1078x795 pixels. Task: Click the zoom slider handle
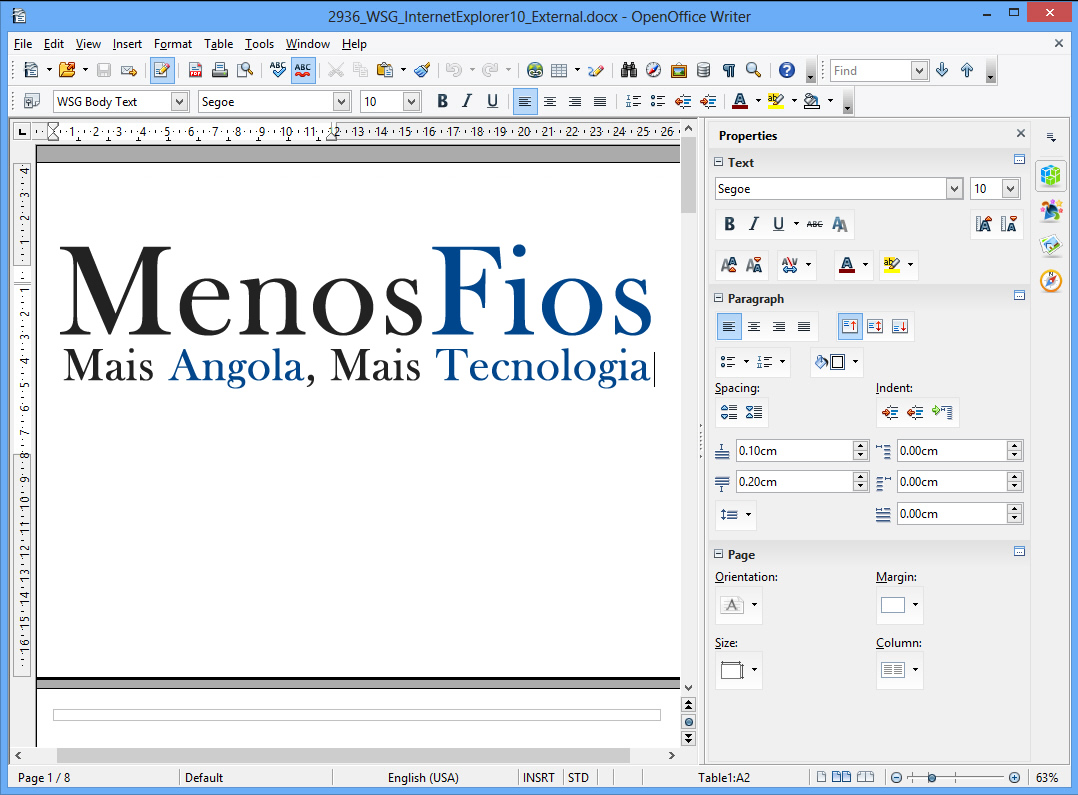tap(932, 778)
